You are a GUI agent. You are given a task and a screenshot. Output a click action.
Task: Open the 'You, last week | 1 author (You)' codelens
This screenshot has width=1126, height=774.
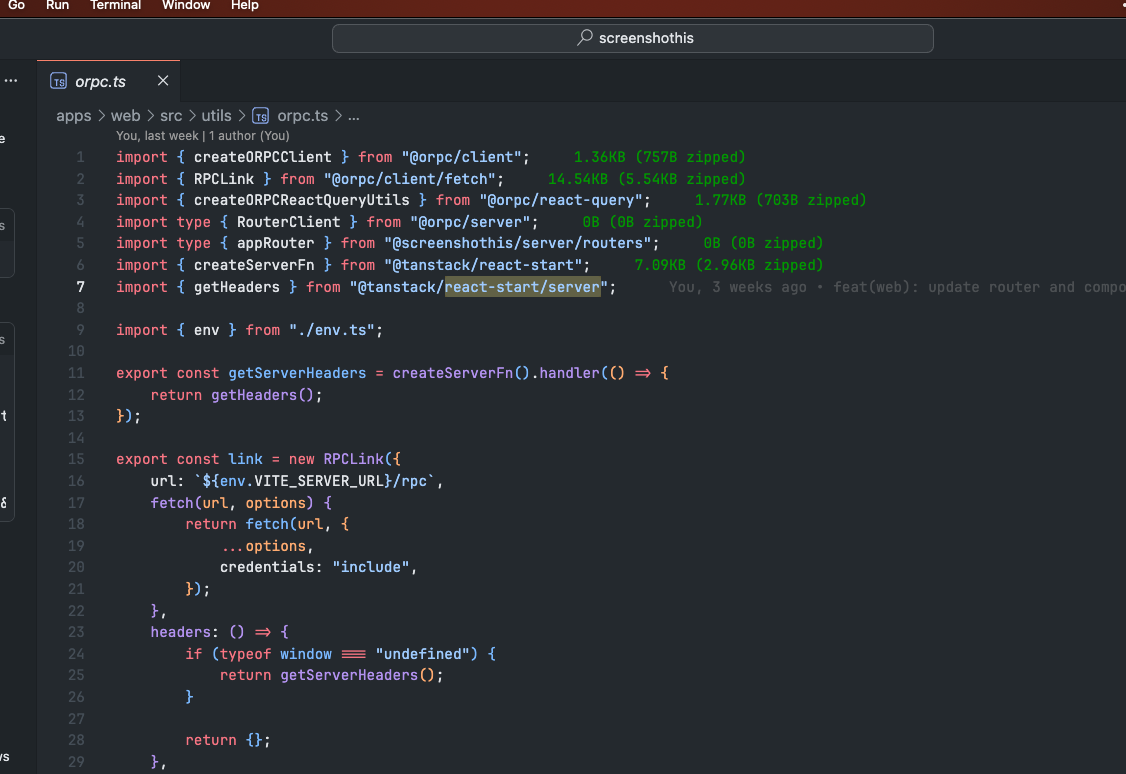tap(203, 136)
